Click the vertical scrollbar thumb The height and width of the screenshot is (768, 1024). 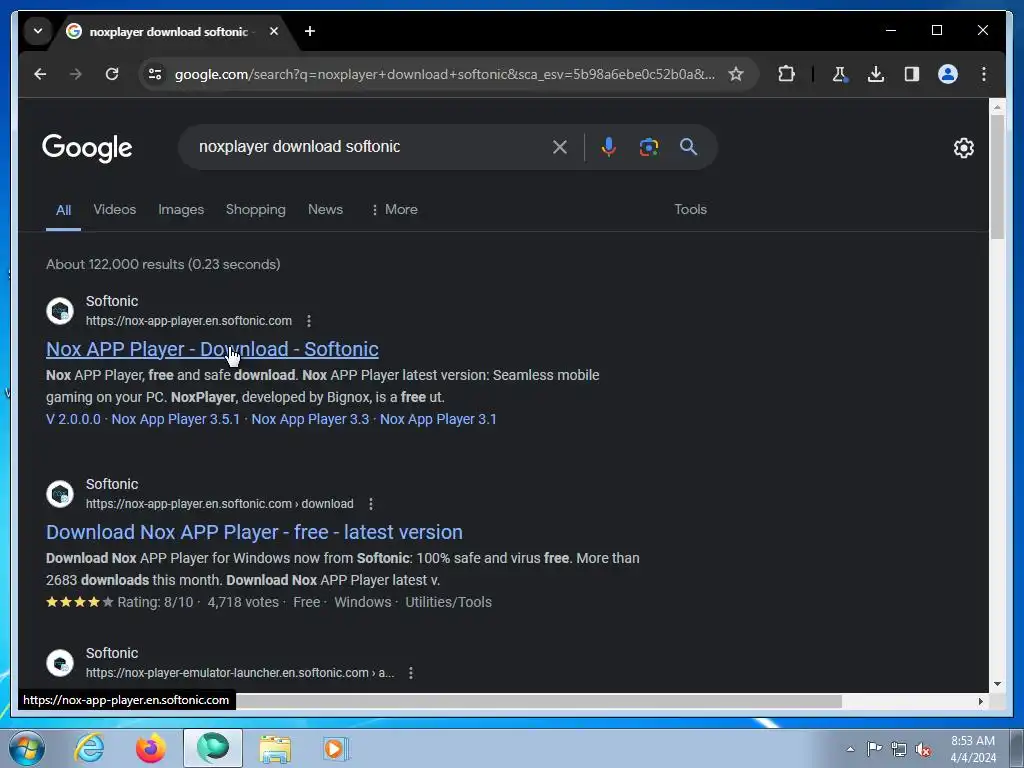pos(997,176)
